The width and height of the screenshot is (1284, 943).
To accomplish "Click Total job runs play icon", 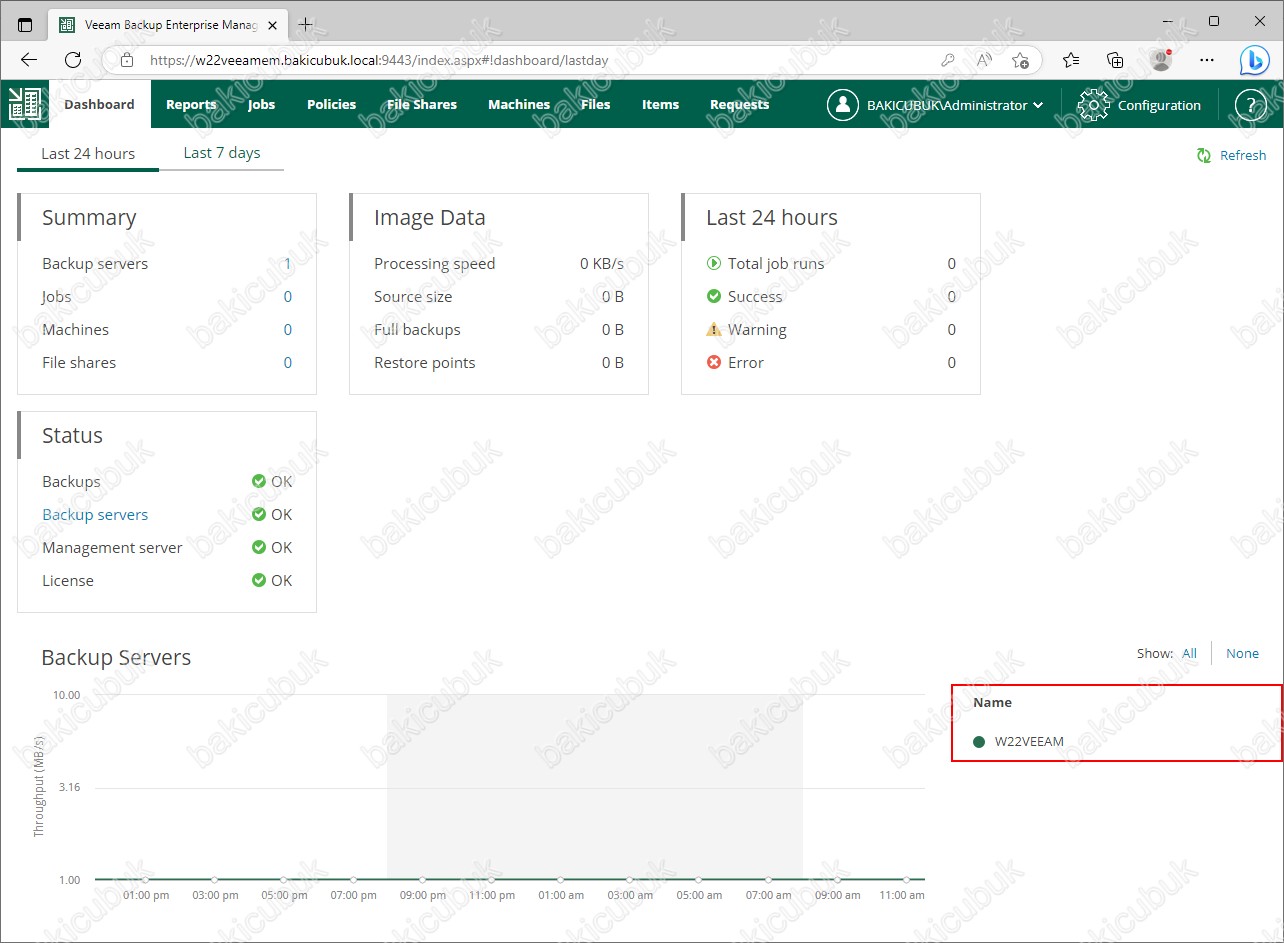I will pyautogui.click(x=713, y=263).
